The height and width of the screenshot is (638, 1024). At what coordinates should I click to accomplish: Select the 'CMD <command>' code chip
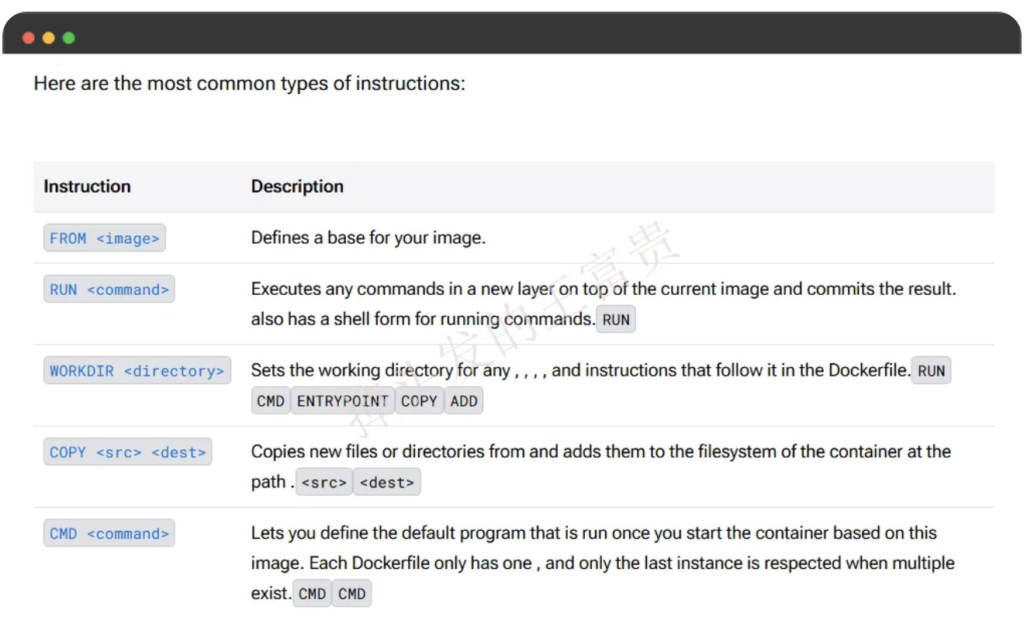coord(109,534)
